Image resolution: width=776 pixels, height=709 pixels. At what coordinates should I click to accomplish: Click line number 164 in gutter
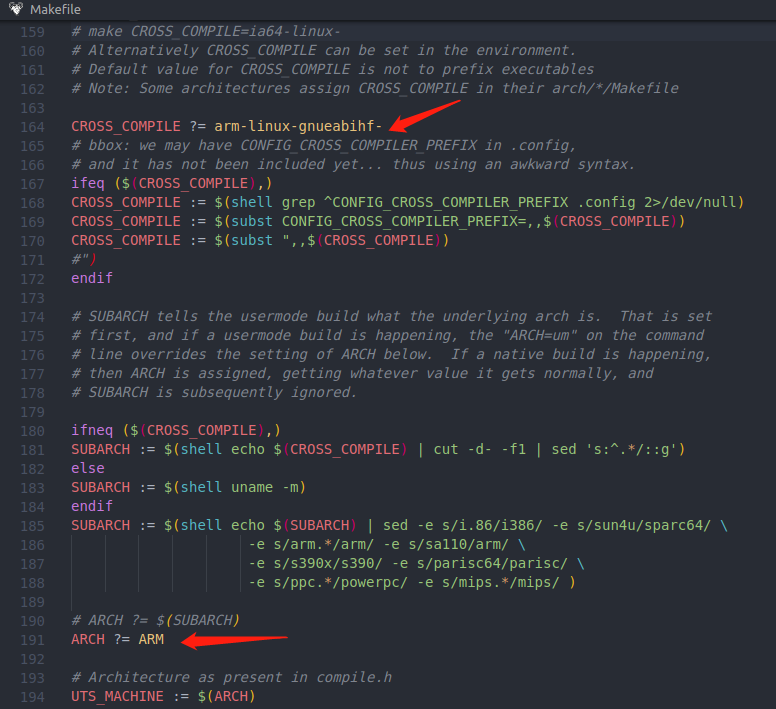[32, 127]
